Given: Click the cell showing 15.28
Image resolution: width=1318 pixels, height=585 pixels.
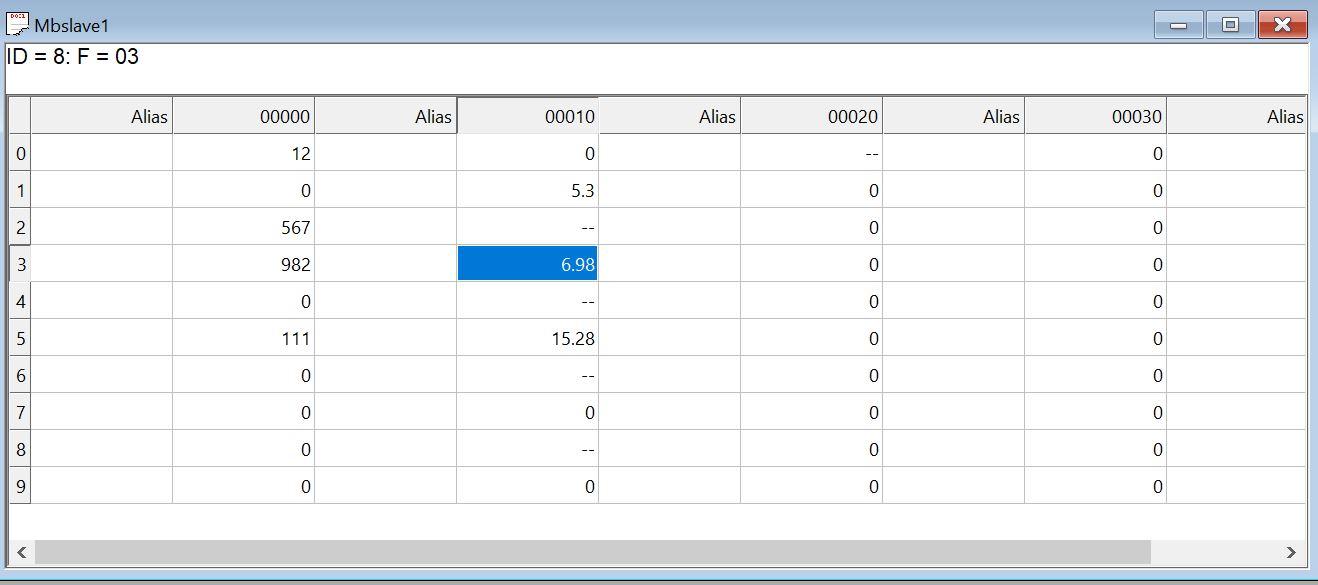Looking at the screenshot, I should (x=527, y=338).
